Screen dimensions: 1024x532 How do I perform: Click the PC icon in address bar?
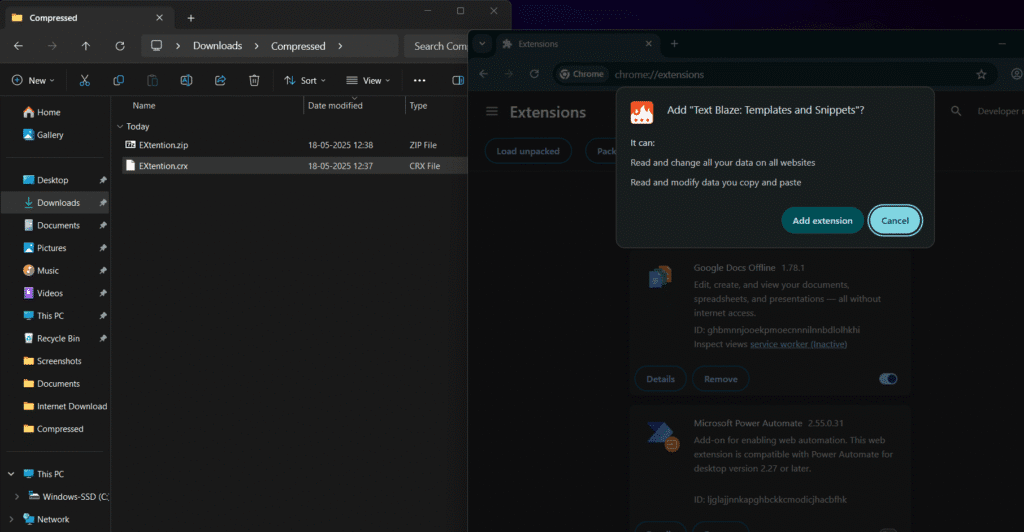point(156,46)
